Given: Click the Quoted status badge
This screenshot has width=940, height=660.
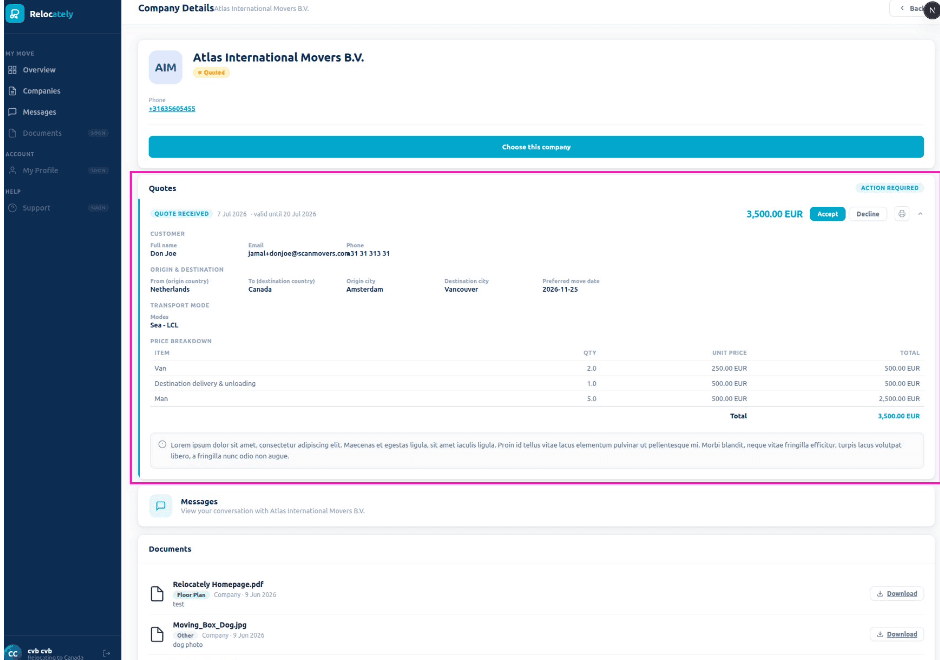Looking at the screenshot, I should pos(211,73).
